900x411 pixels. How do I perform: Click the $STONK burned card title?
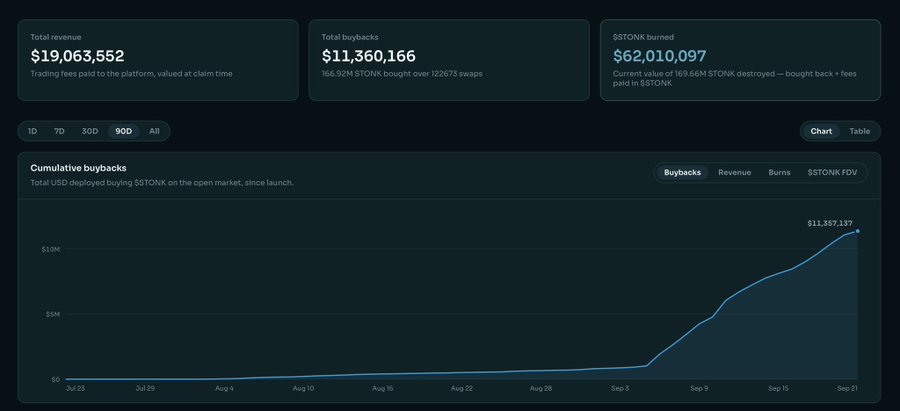pyautogui.click(x=643, y=37)
